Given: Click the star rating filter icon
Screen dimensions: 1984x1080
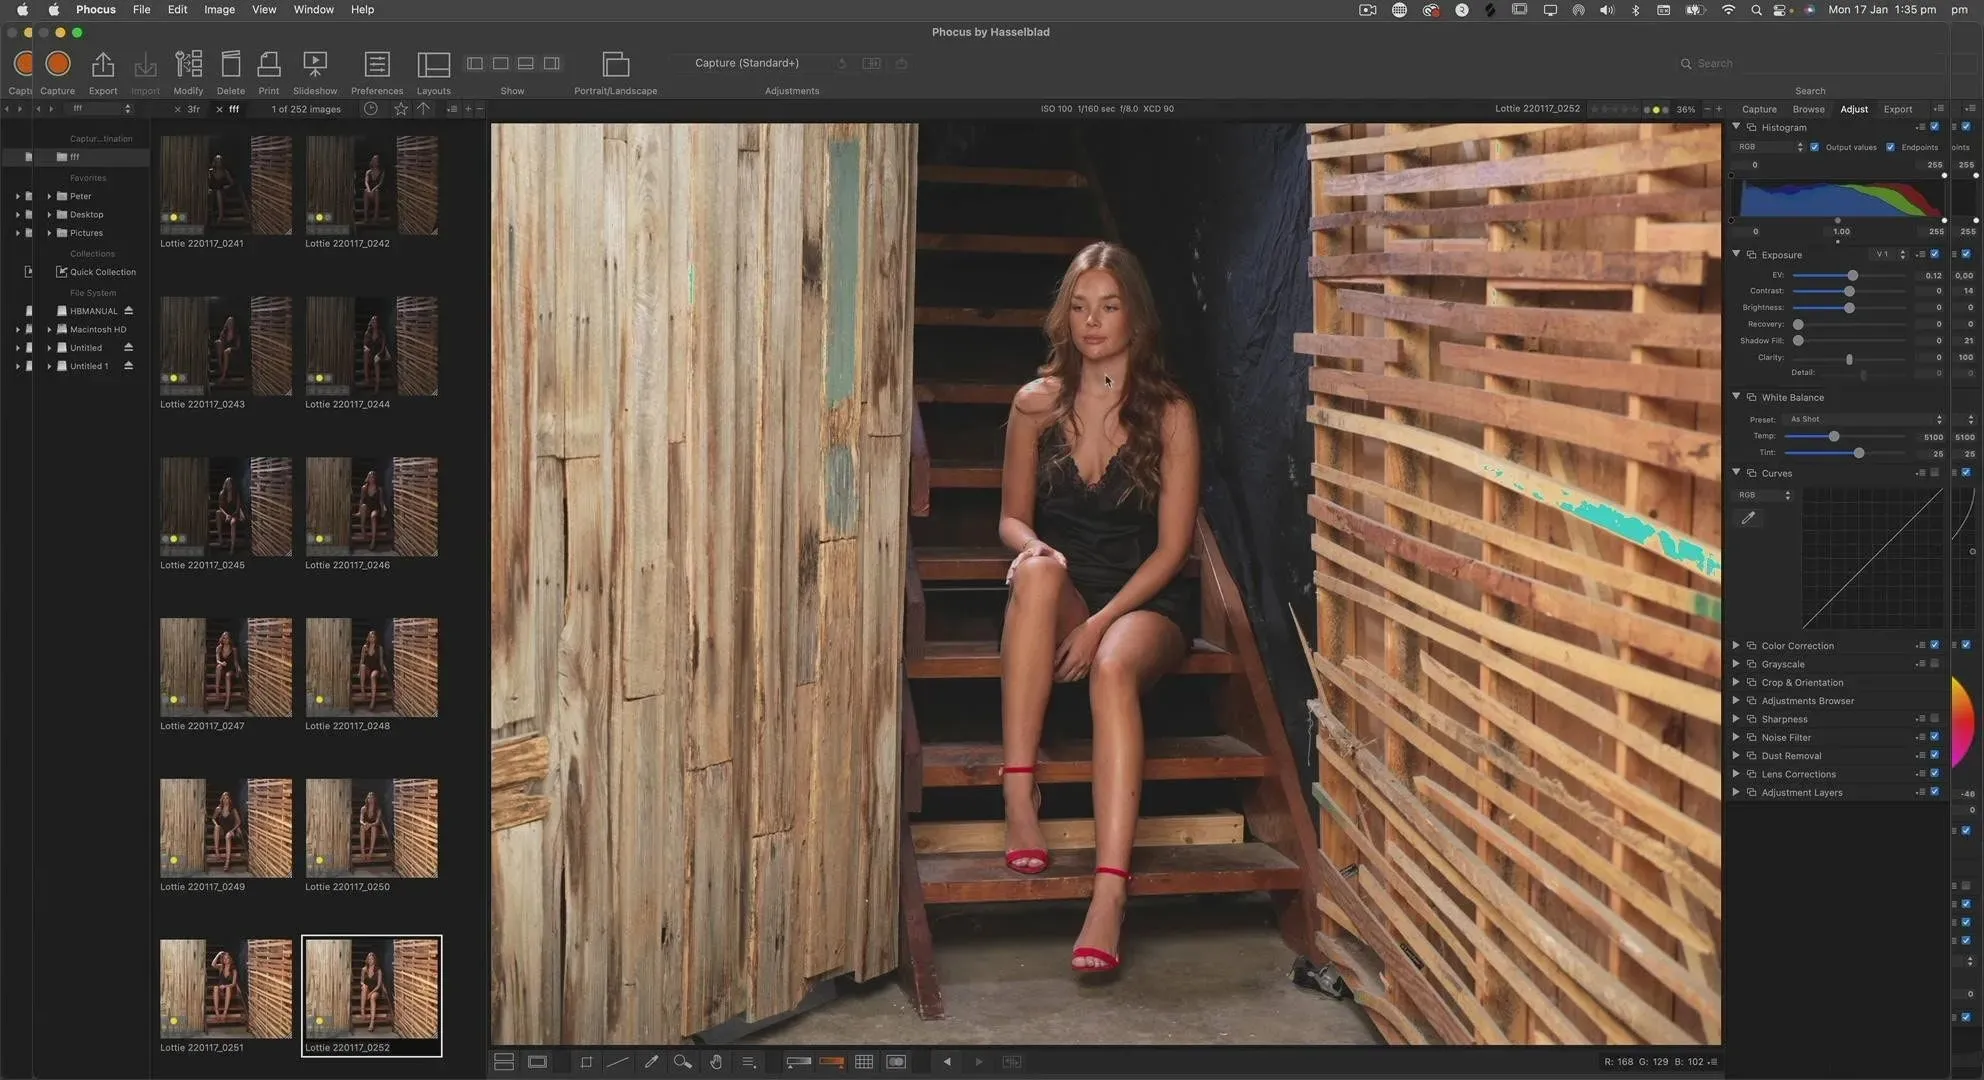Looking at the screenshot, I should pyautogui.click(x=400, y=109).
